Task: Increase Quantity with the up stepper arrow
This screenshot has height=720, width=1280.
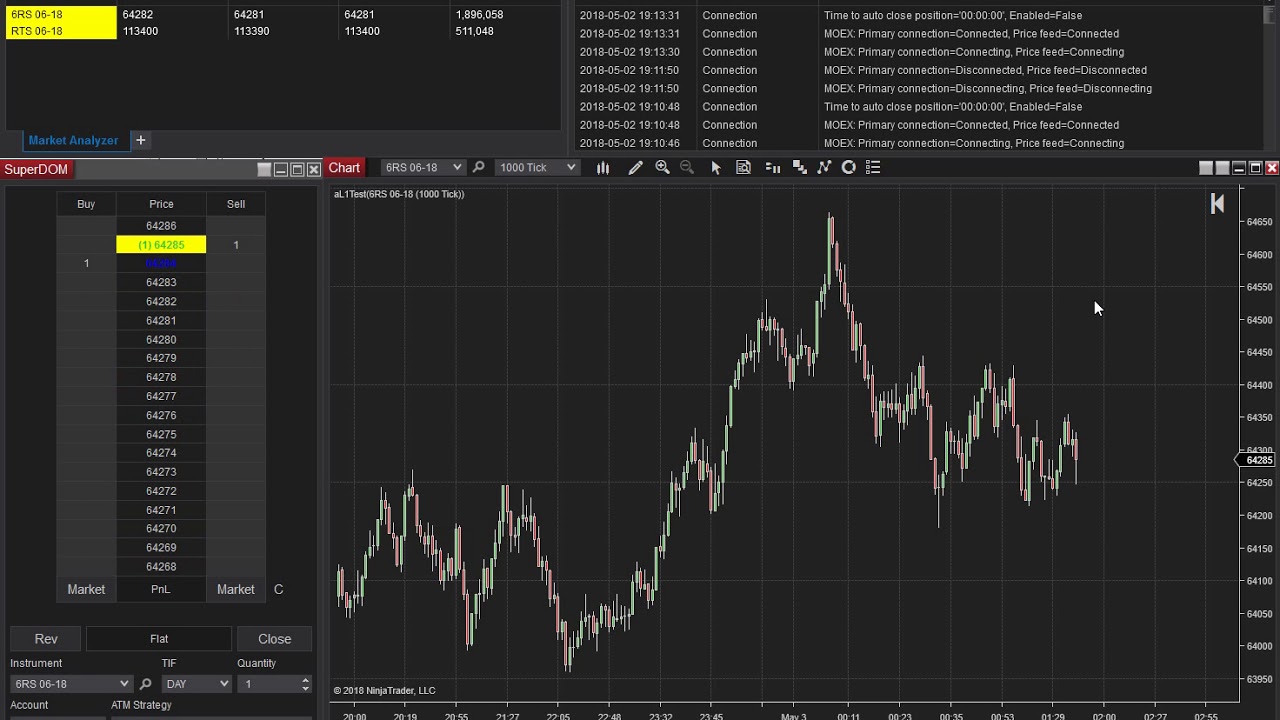Action: coord(305,680)
